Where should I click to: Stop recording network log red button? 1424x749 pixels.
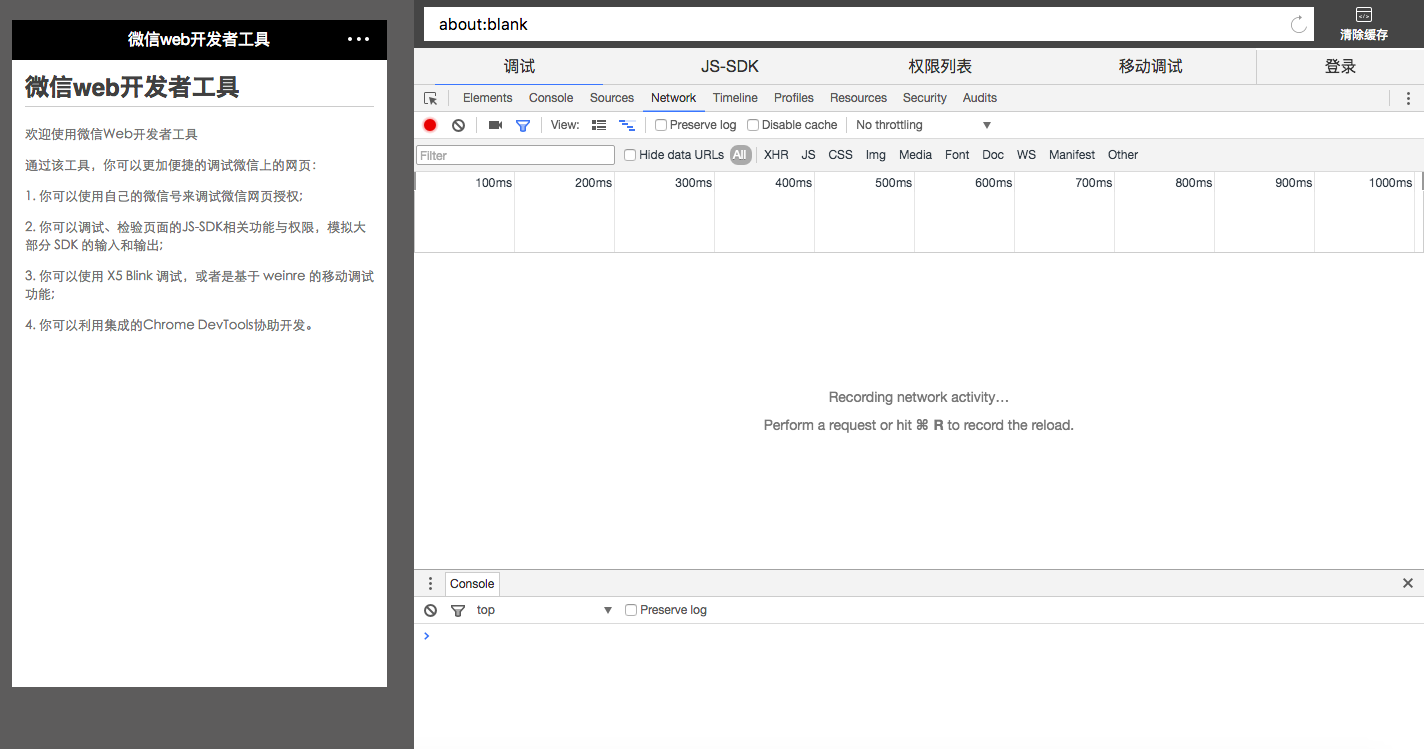click(430, 125)
